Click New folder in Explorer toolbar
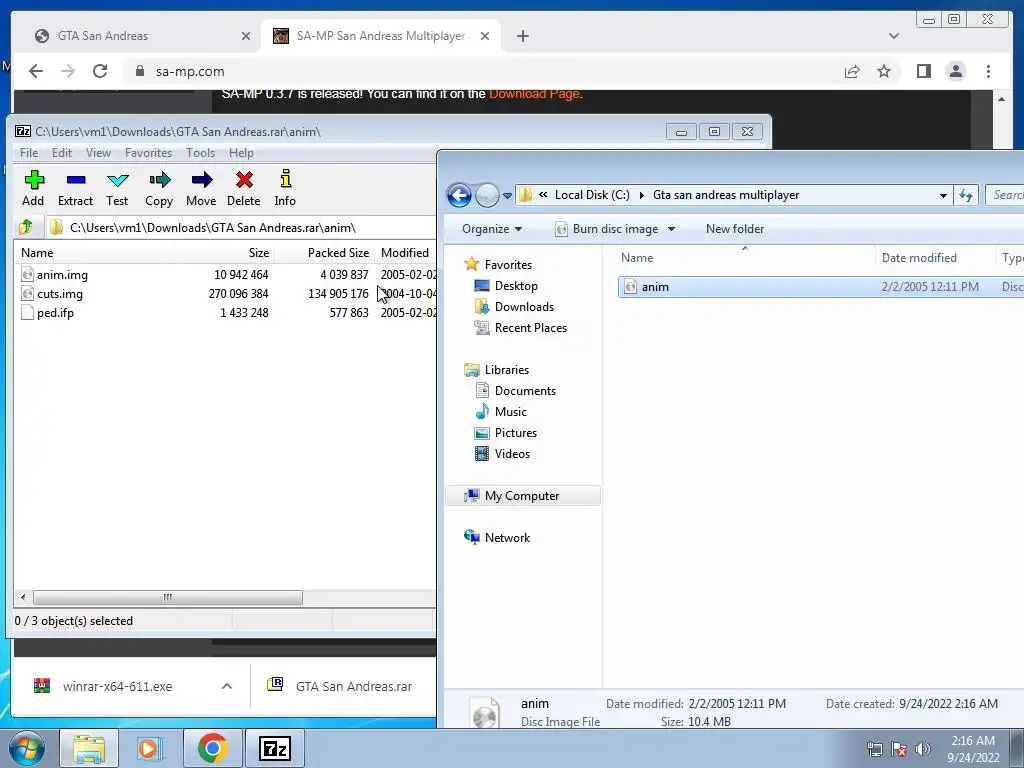Viewport: 1024px width, 768px height. point(735,229)
